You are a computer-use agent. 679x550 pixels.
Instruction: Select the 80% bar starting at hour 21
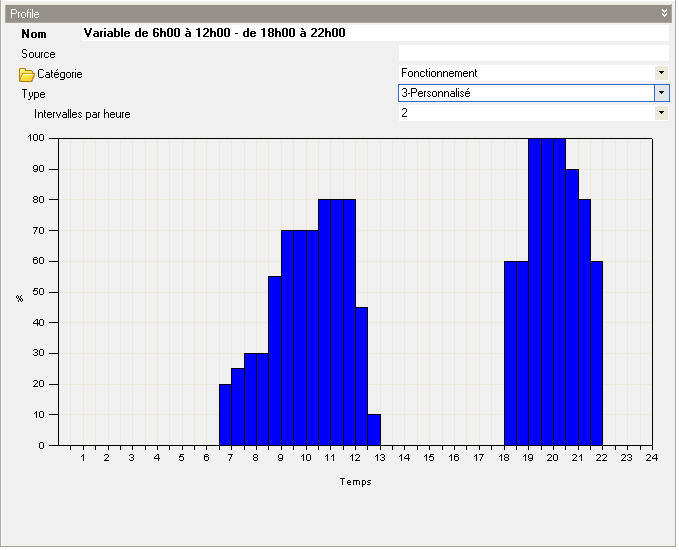pyautogui.click(x=584, y=322)
